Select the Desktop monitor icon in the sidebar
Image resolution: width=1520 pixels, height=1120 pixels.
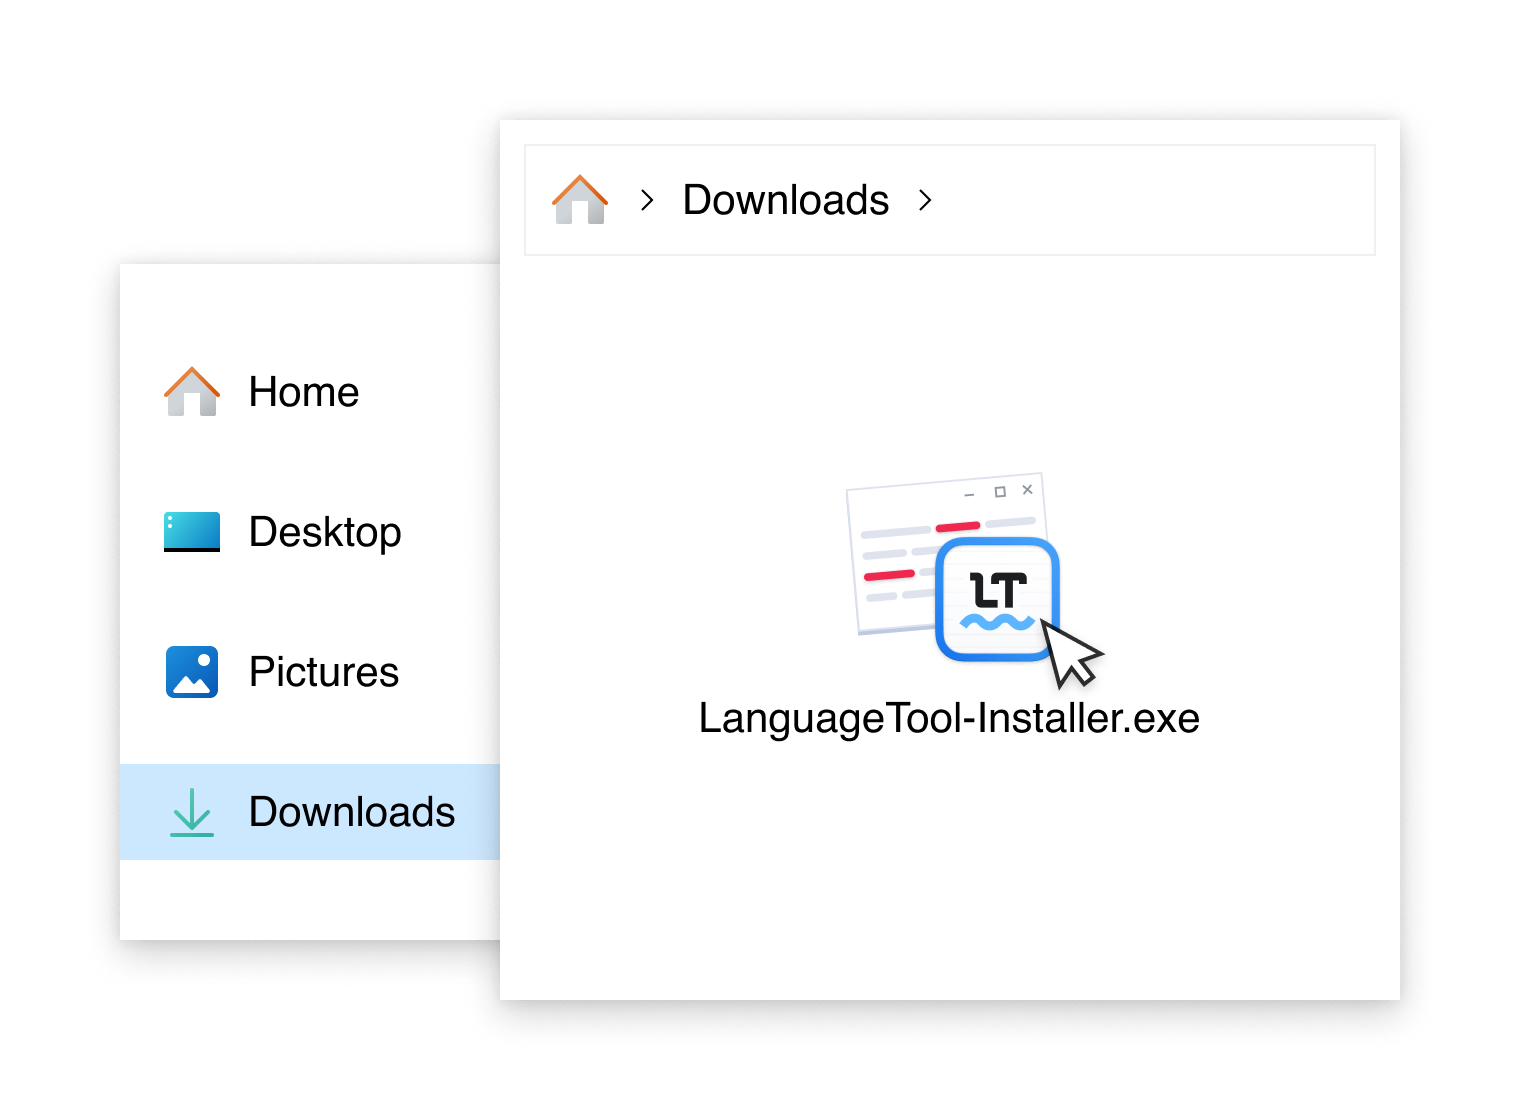[x=191, y=532]
